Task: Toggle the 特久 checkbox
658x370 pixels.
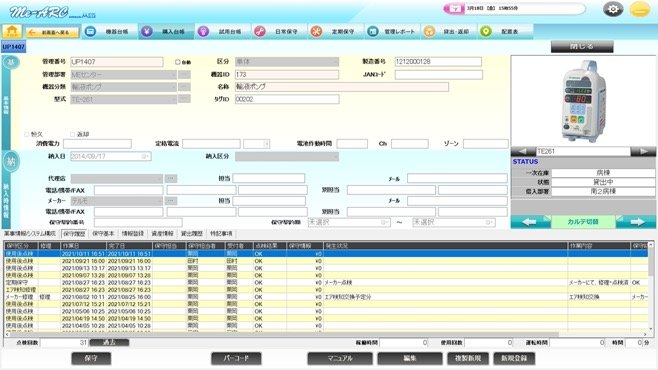Action: point(27,134)
